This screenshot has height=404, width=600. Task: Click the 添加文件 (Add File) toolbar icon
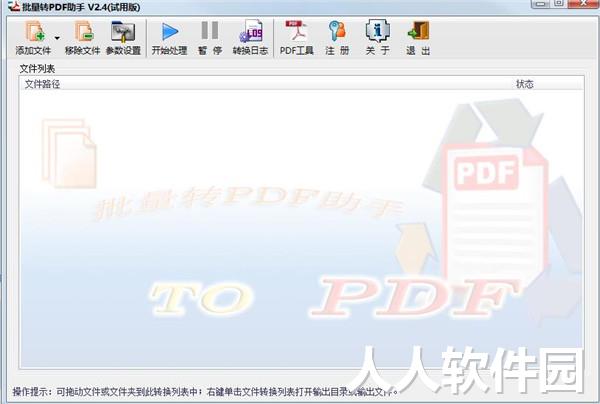[x=34, y=37]
